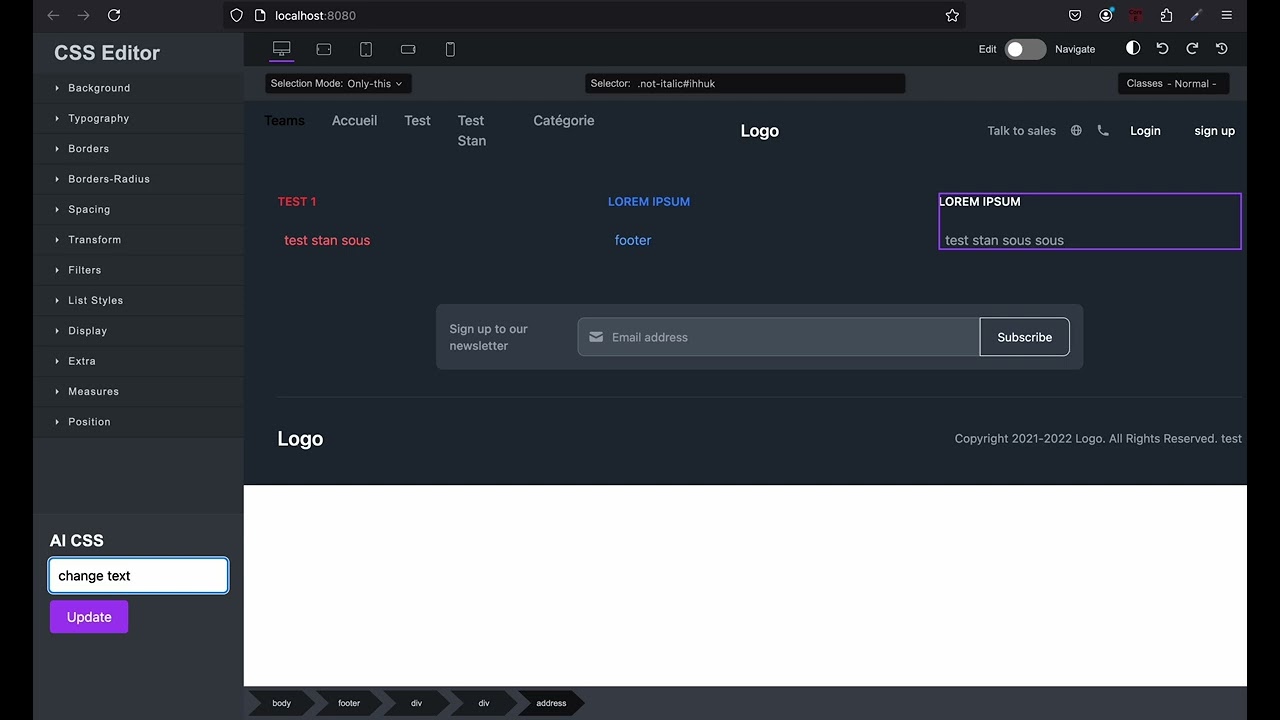Click the eyedropper extension icon
The height and width of the screenshot is (720, 1280).
1196,15
